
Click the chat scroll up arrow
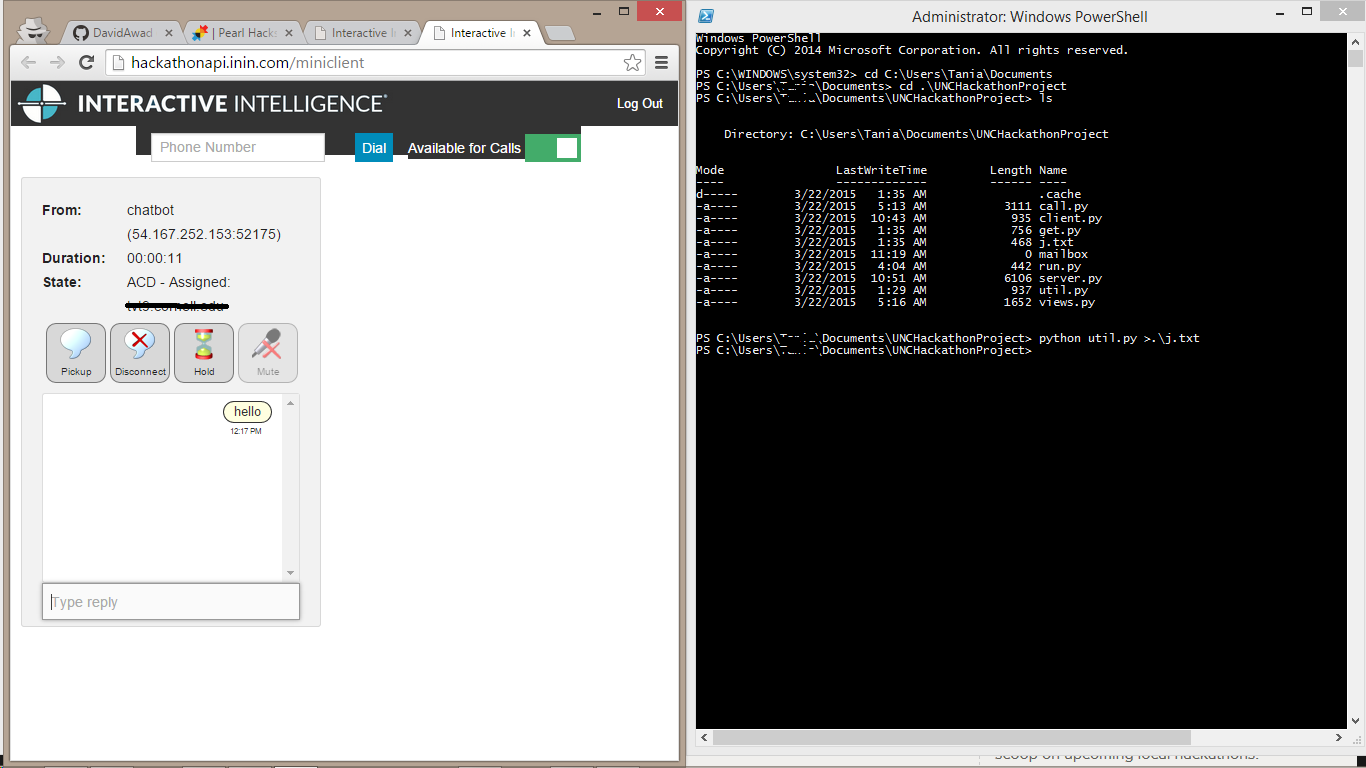click(291, 403)
